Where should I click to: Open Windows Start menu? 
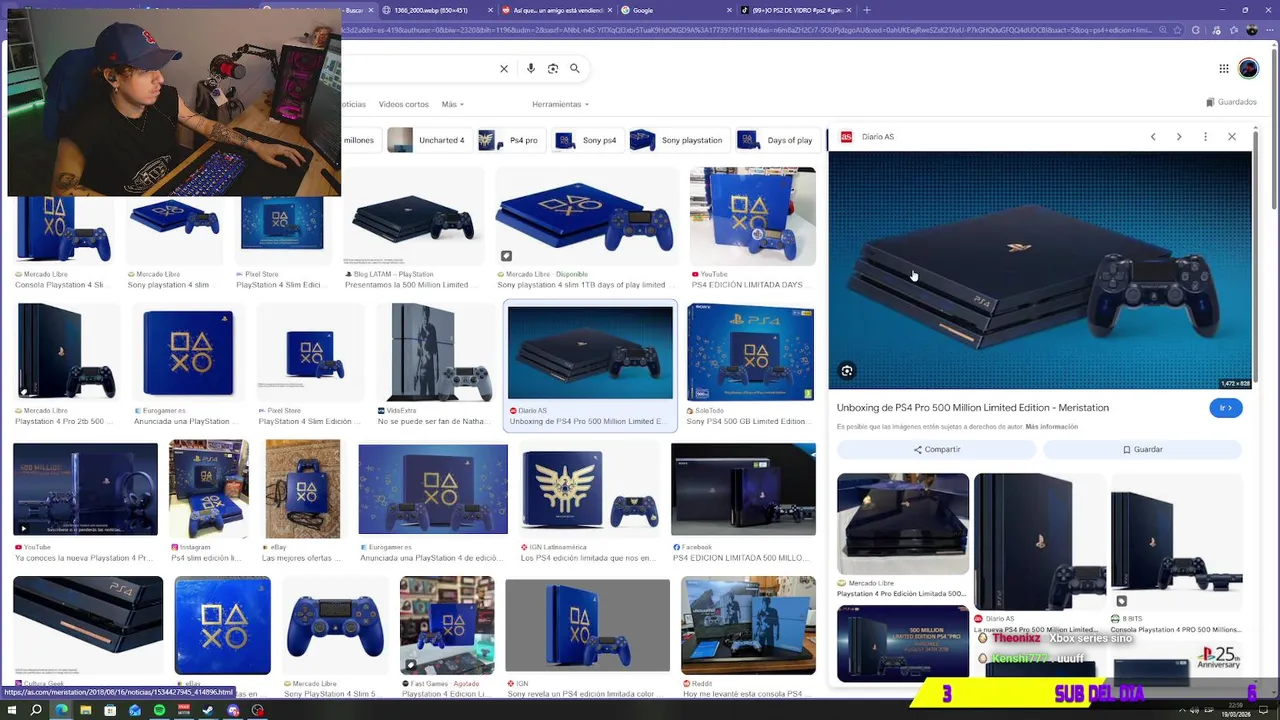[x=11, y=710]
